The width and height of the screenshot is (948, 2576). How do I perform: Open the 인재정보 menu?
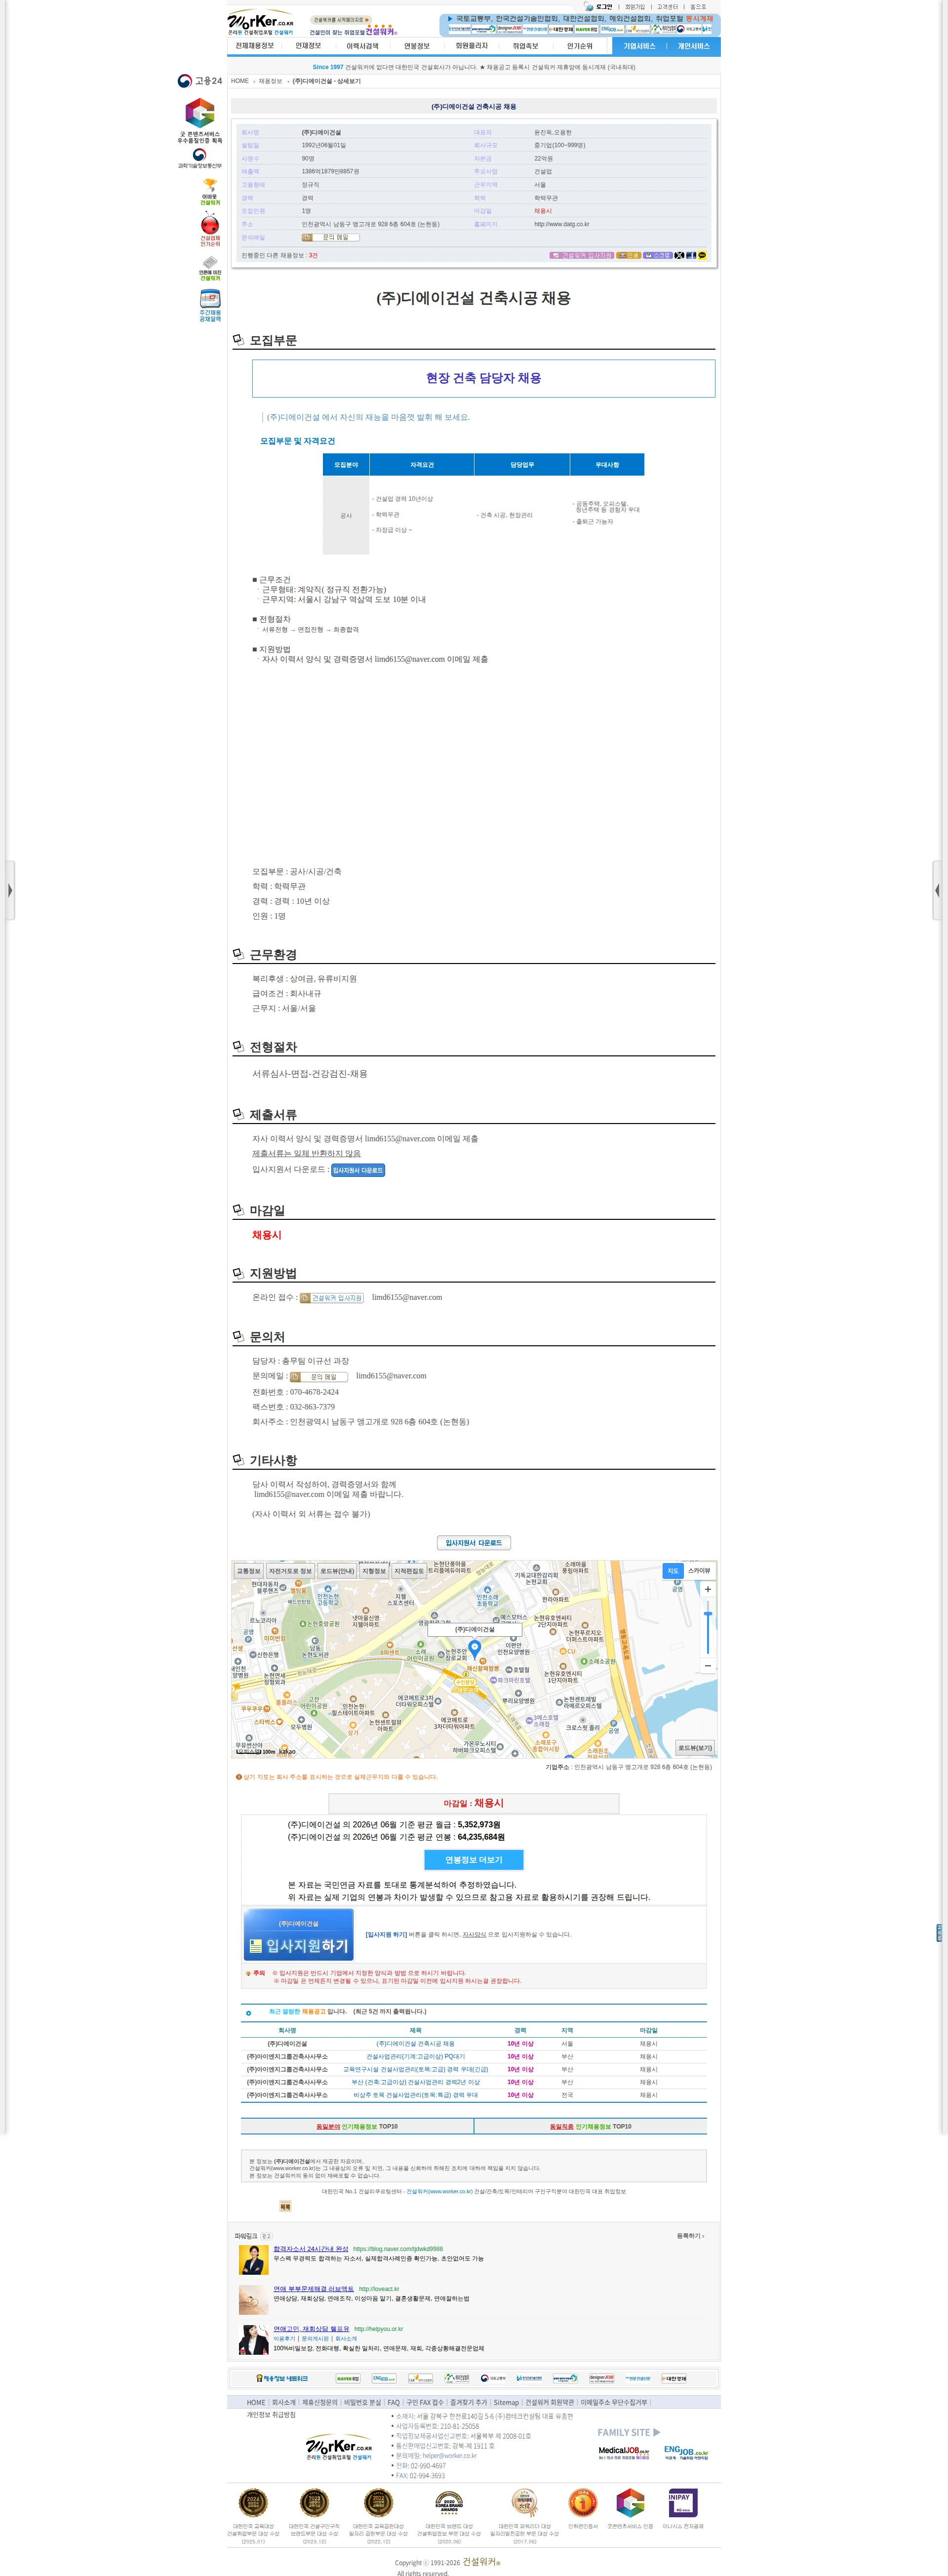(308, 46)
